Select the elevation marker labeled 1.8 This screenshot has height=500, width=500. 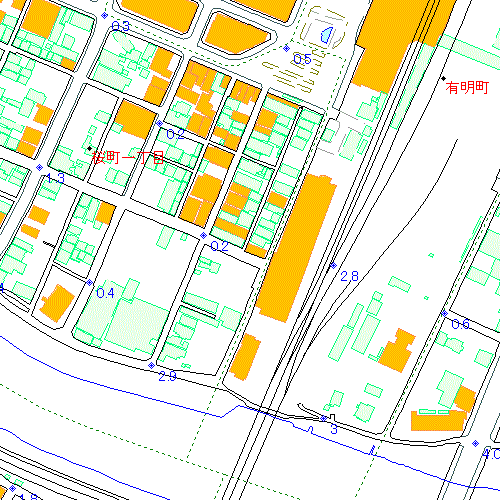click(12, 489)
